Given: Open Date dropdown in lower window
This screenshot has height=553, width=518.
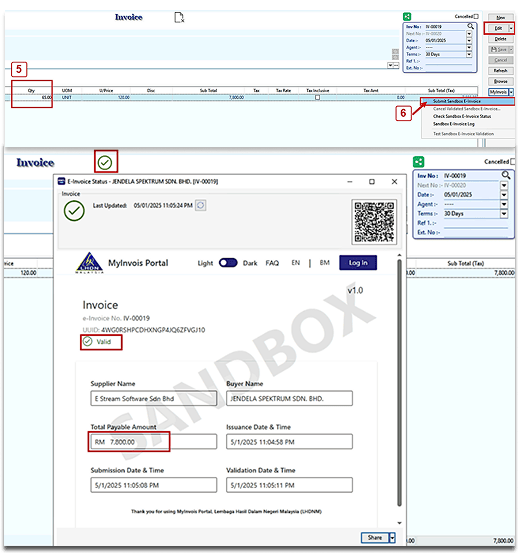Looking at the screenshot, I should [504, 195].
